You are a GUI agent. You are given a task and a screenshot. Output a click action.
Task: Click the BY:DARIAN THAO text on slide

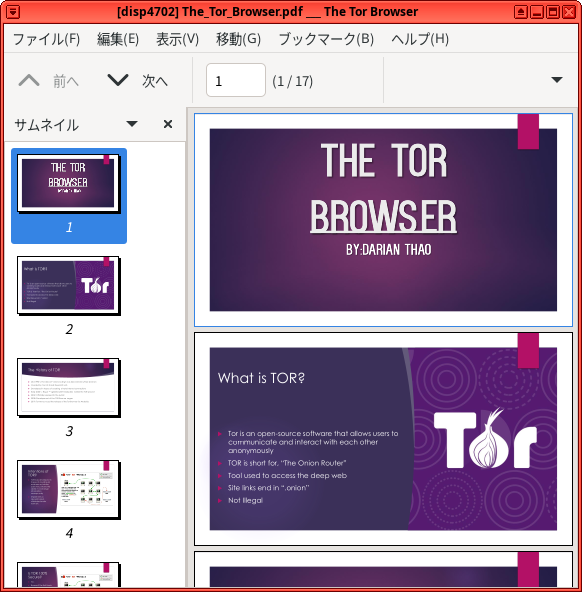coord(388,250)
